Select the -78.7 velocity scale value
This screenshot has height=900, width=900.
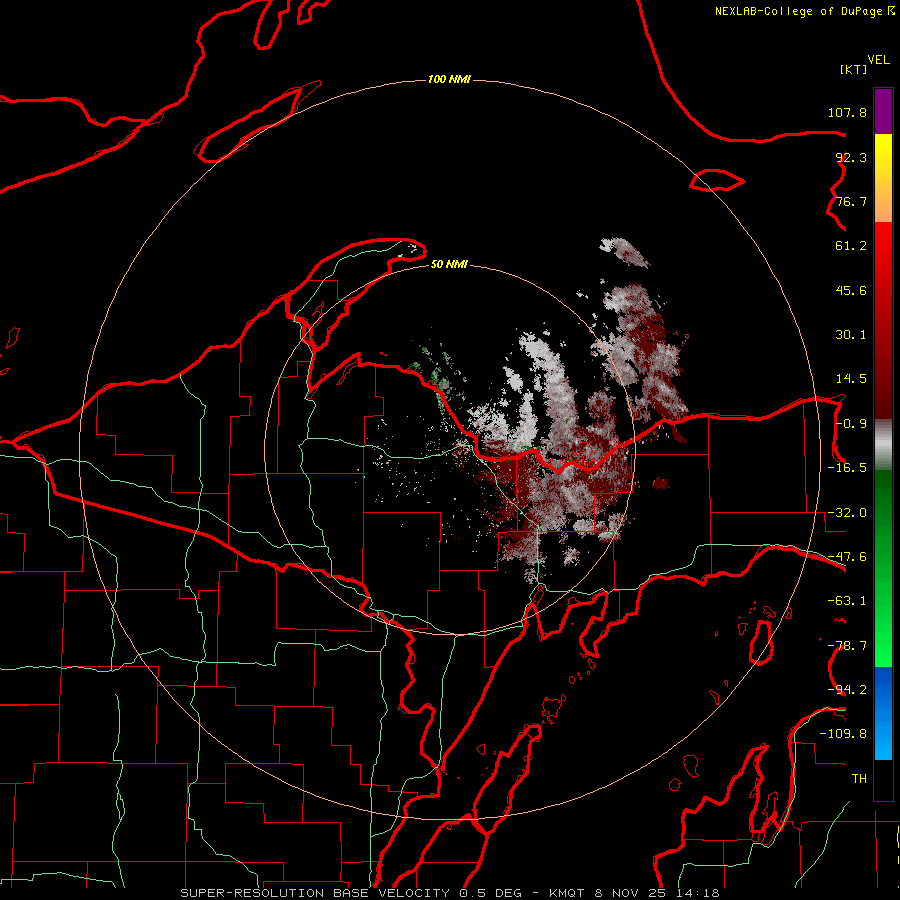(x=847, y=646)
